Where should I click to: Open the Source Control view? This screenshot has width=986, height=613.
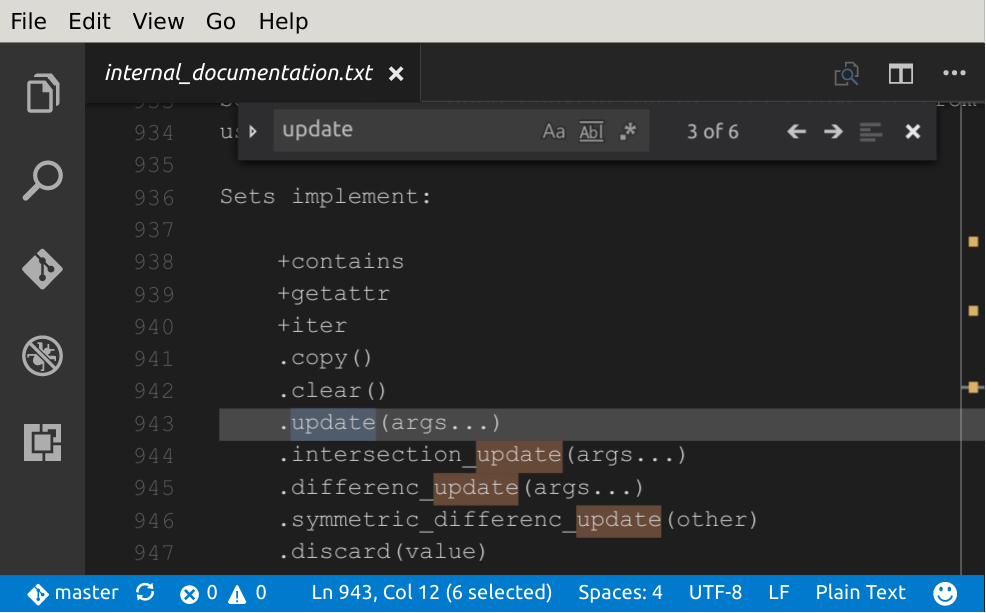(43, 269)
